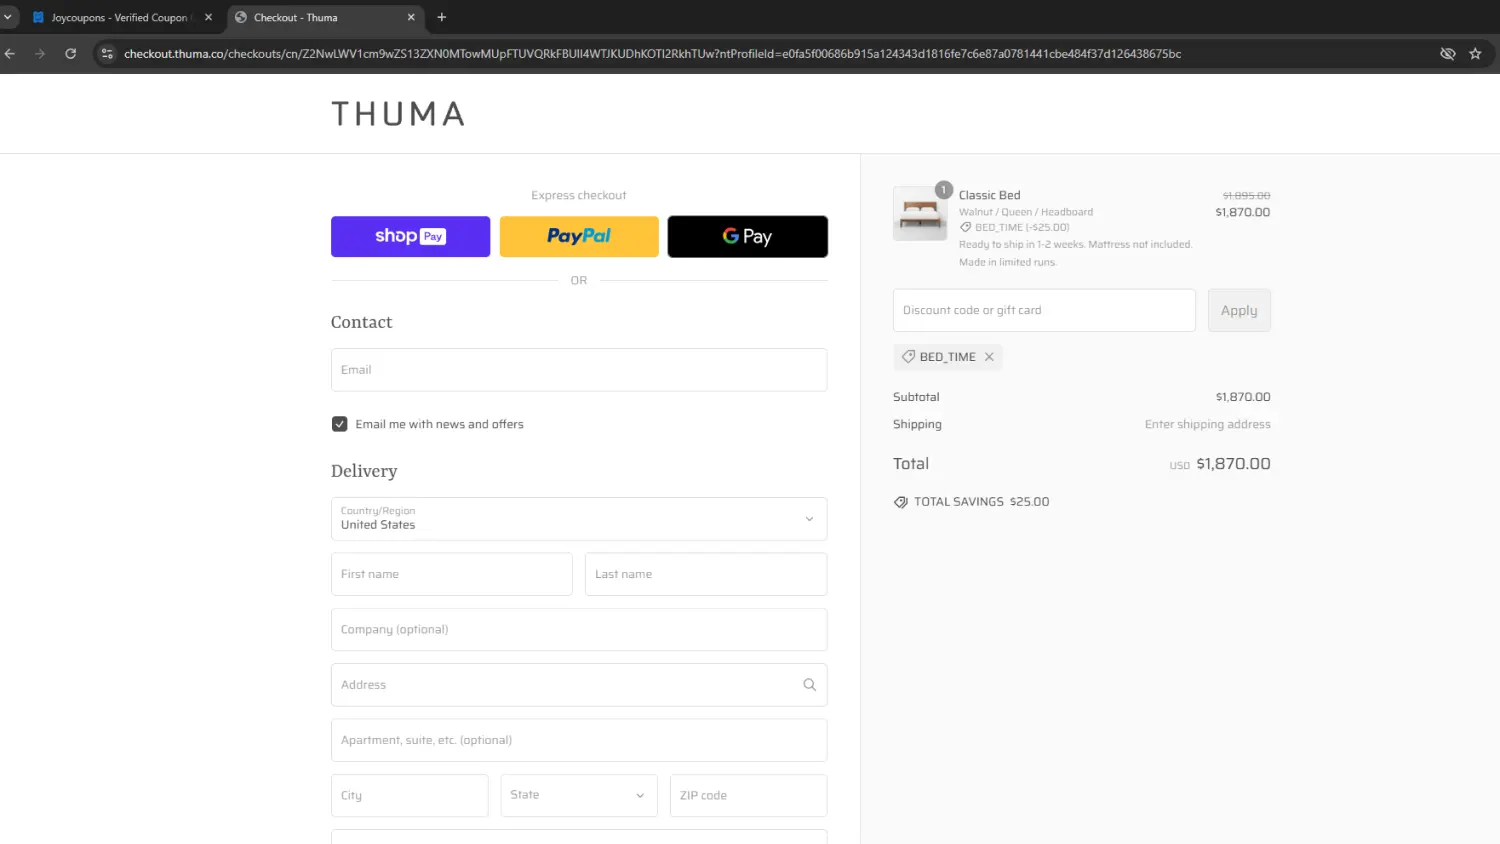Remove the BED_TIME discount code

(x=989, y=357)
